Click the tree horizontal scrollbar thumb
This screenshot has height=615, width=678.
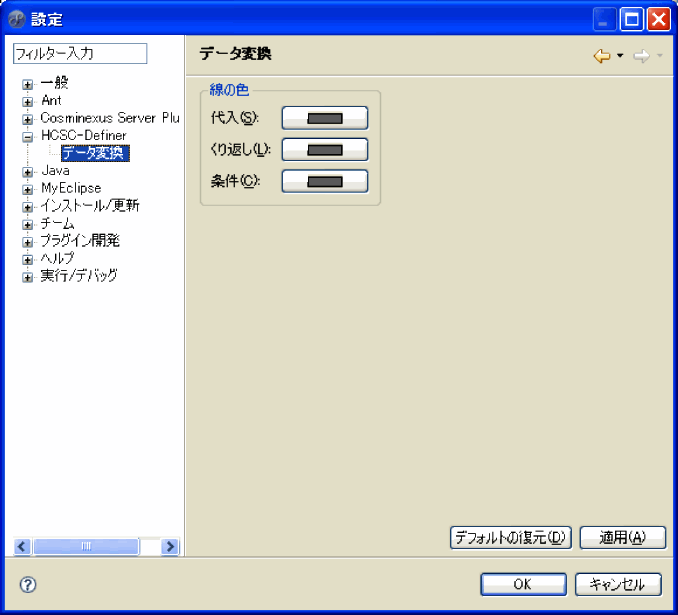coord(86,547)
